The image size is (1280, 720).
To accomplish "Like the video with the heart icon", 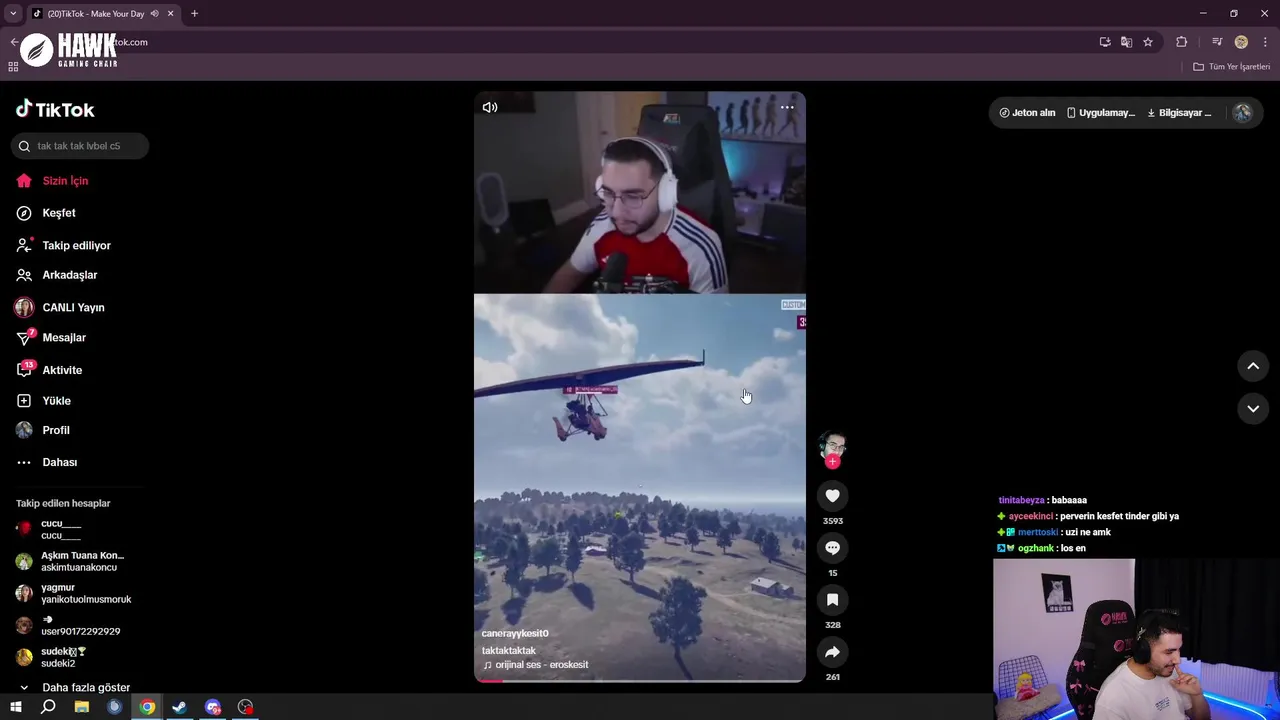I will (832, 496).
